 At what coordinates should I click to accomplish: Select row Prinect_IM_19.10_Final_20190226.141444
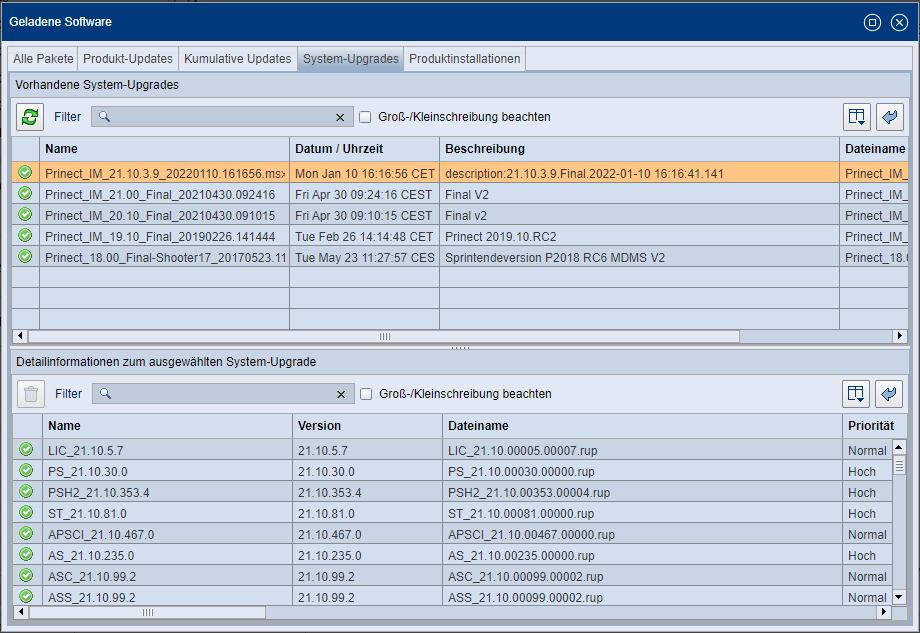(459, 236)
